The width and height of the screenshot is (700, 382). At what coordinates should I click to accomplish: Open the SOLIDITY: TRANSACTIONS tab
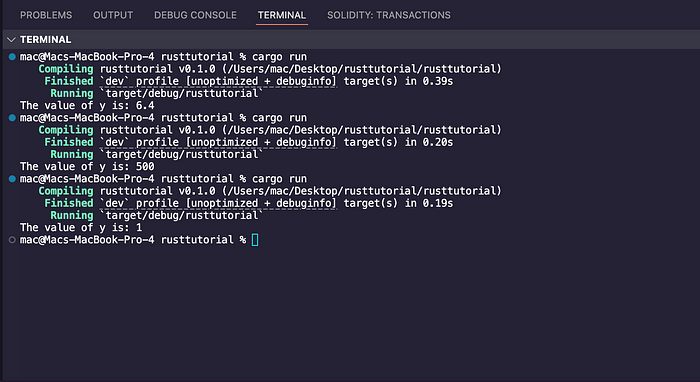click(389, 15)
